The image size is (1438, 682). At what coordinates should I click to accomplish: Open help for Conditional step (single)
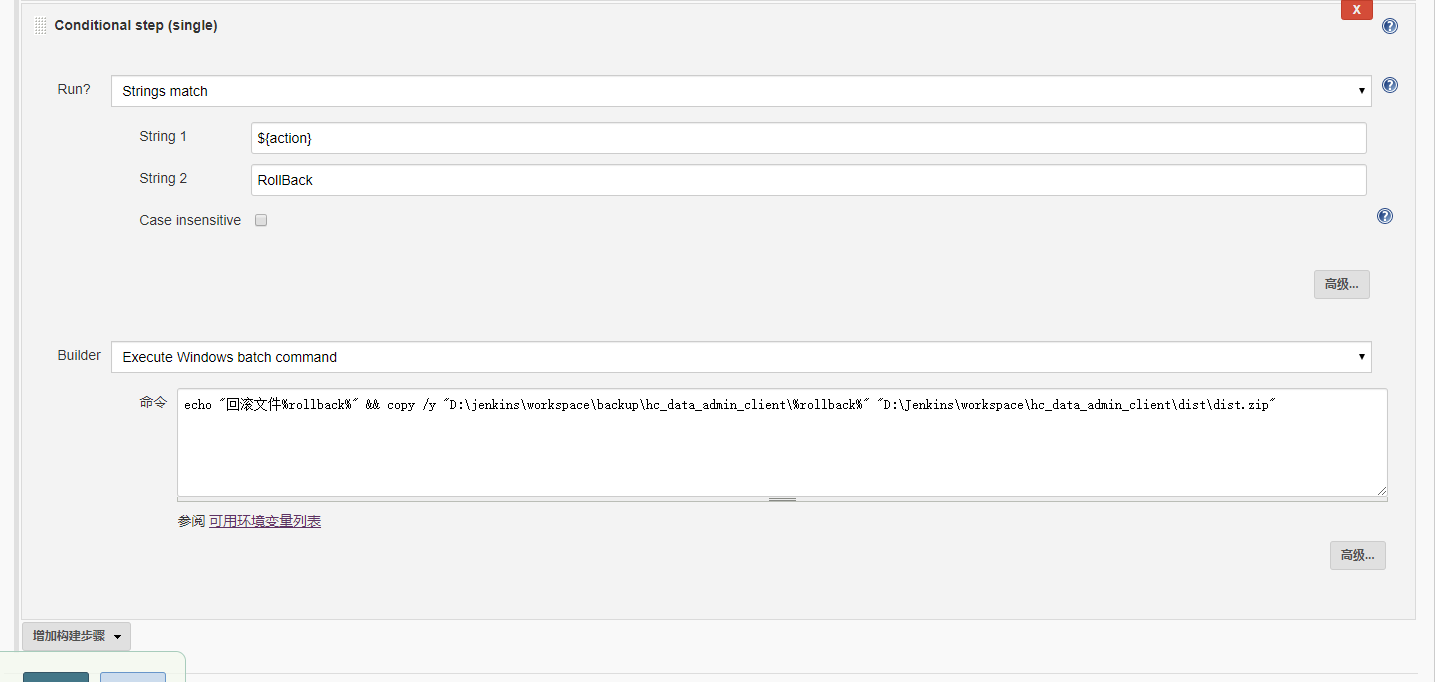pos(1389,26)
